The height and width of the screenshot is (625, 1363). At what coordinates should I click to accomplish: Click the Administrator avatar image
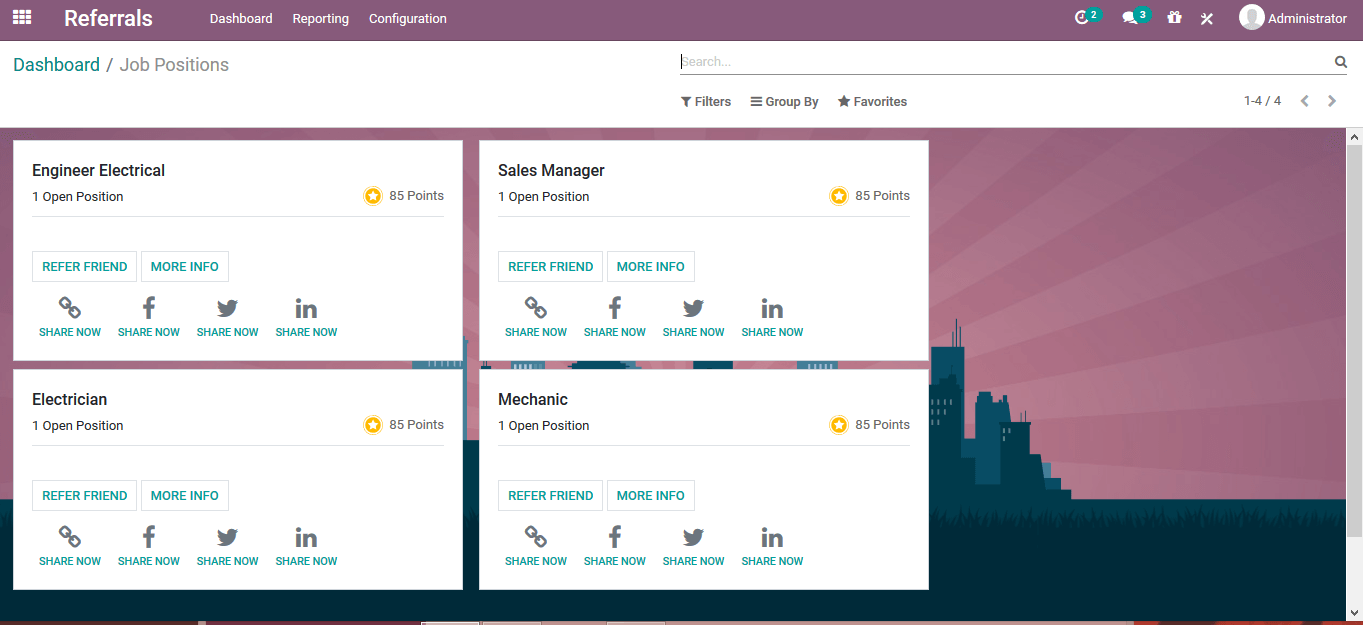point(1251,18)
